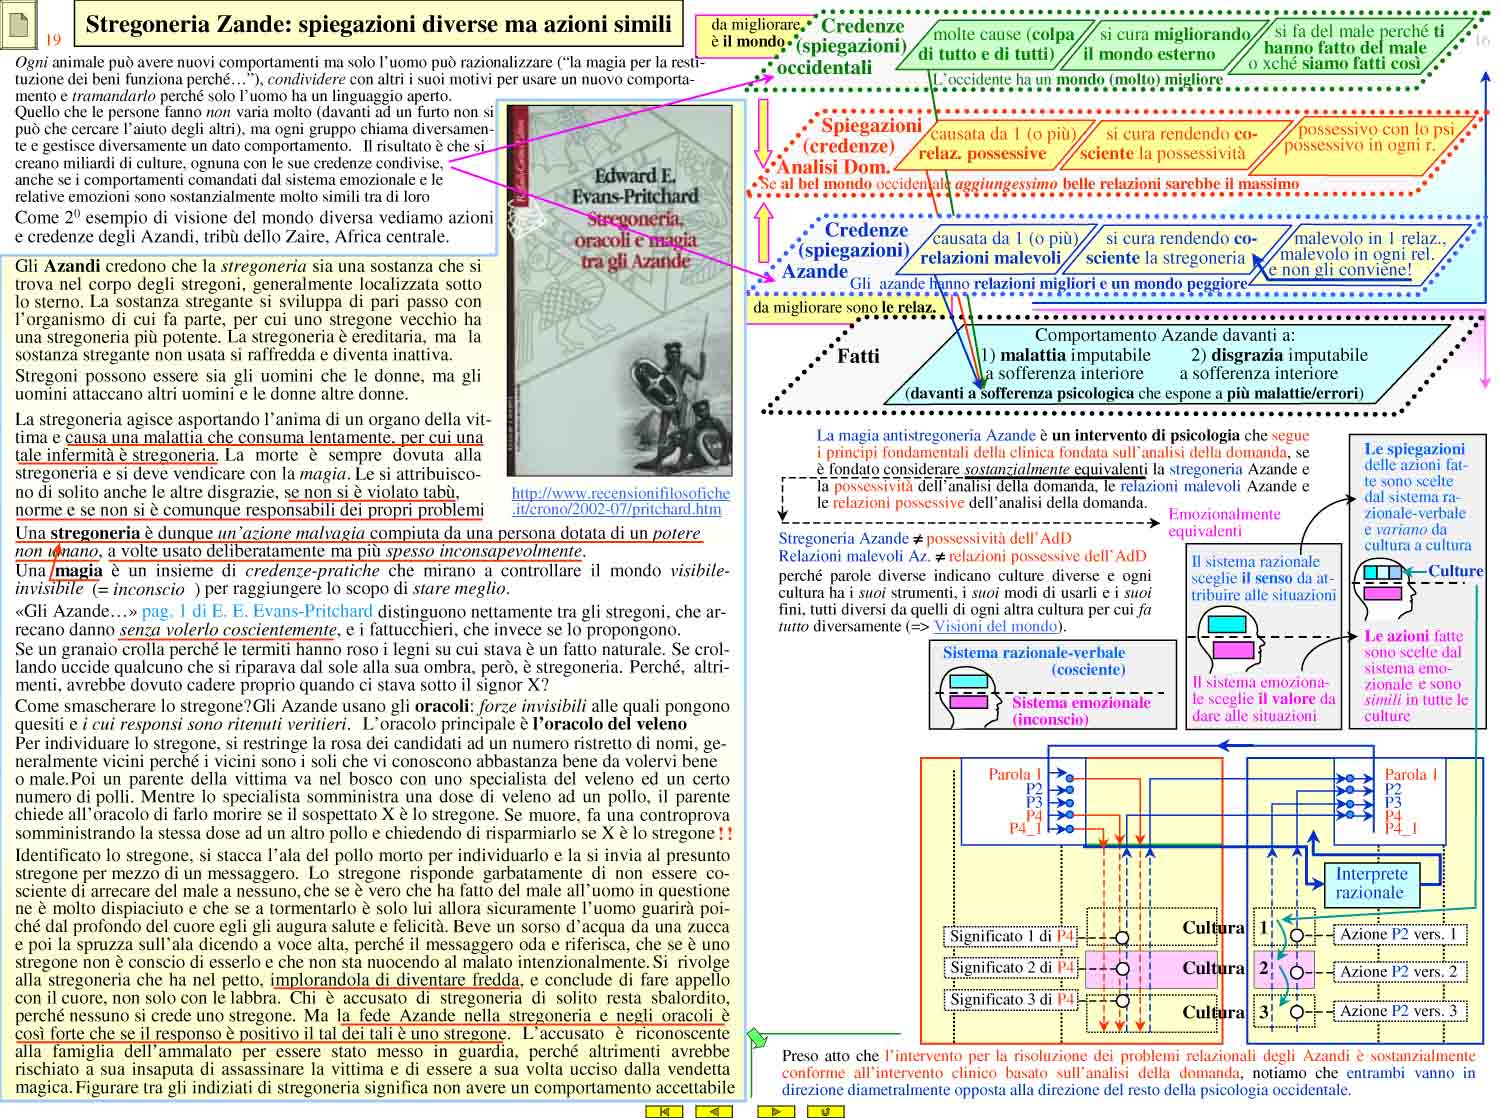This screenshot has width=1500, height=1118.
Task: Go to the previous page with the left arrow button
Action: tap(714, 1111)
